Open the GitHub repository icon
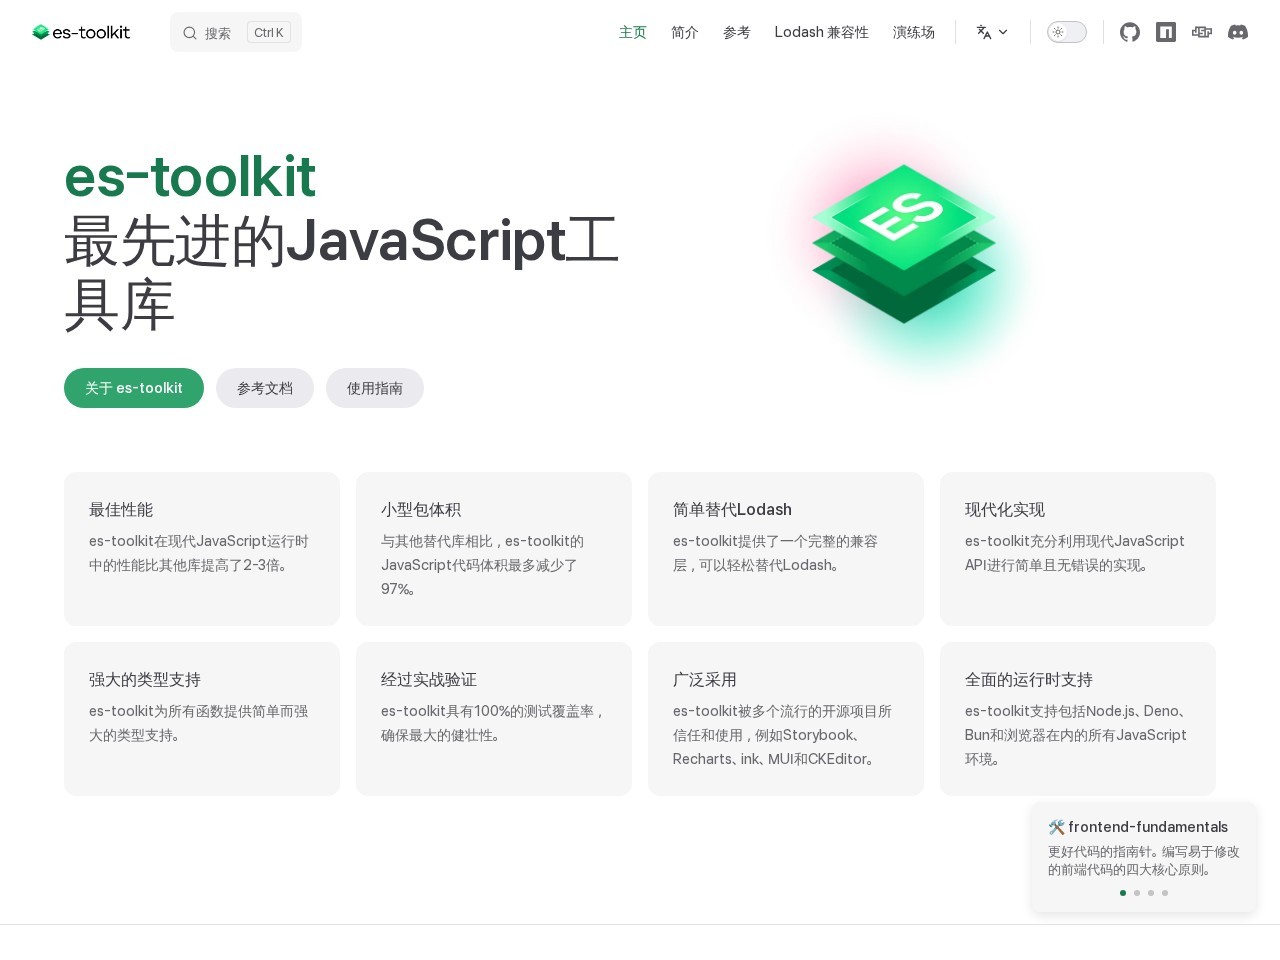Image resolution: width=1280 pixels, height=960 pixels. tap(1130, 32)
